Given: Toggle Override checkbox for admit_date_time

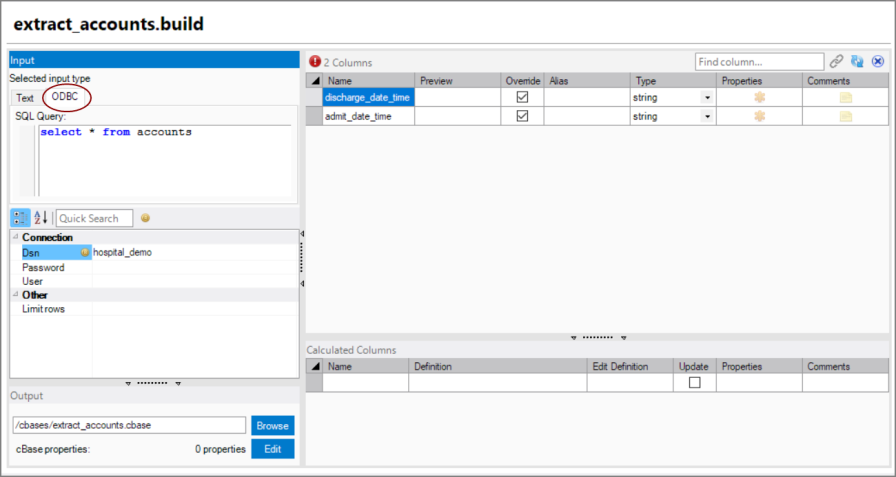Looking at the screenshot, I should coord(522,116).
